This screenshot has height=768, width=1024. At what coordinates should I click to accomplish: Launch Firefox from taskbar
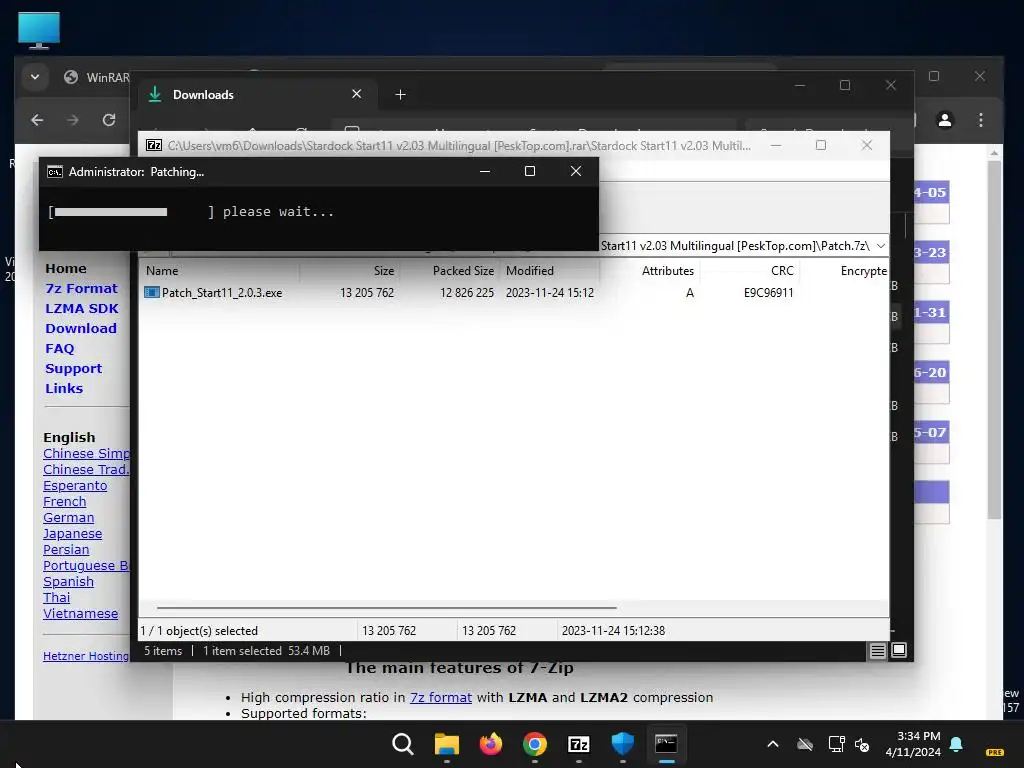pyautogui.click(x=490, y=744)
